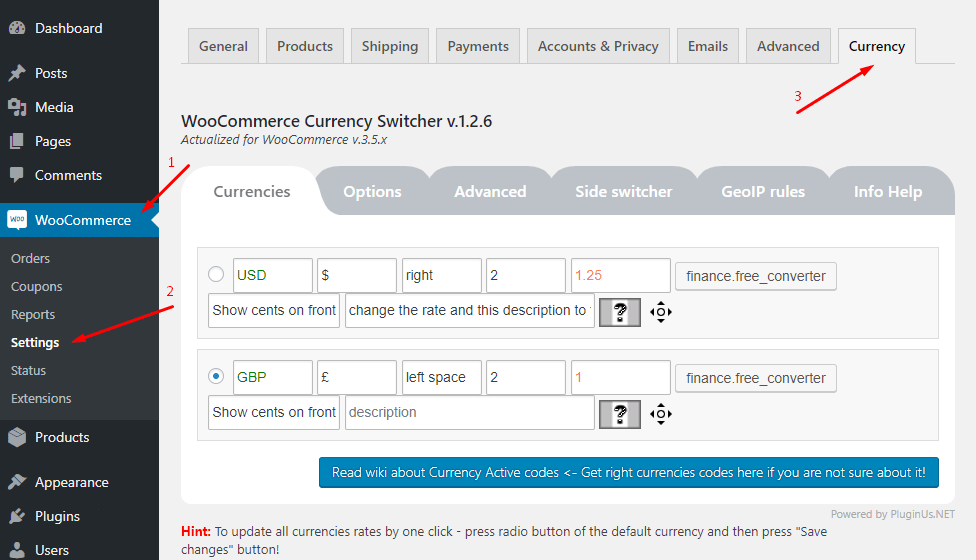Click the GBP rate field showing 1
The width and height of the screenshot is (976, 560).
(621, 377)
